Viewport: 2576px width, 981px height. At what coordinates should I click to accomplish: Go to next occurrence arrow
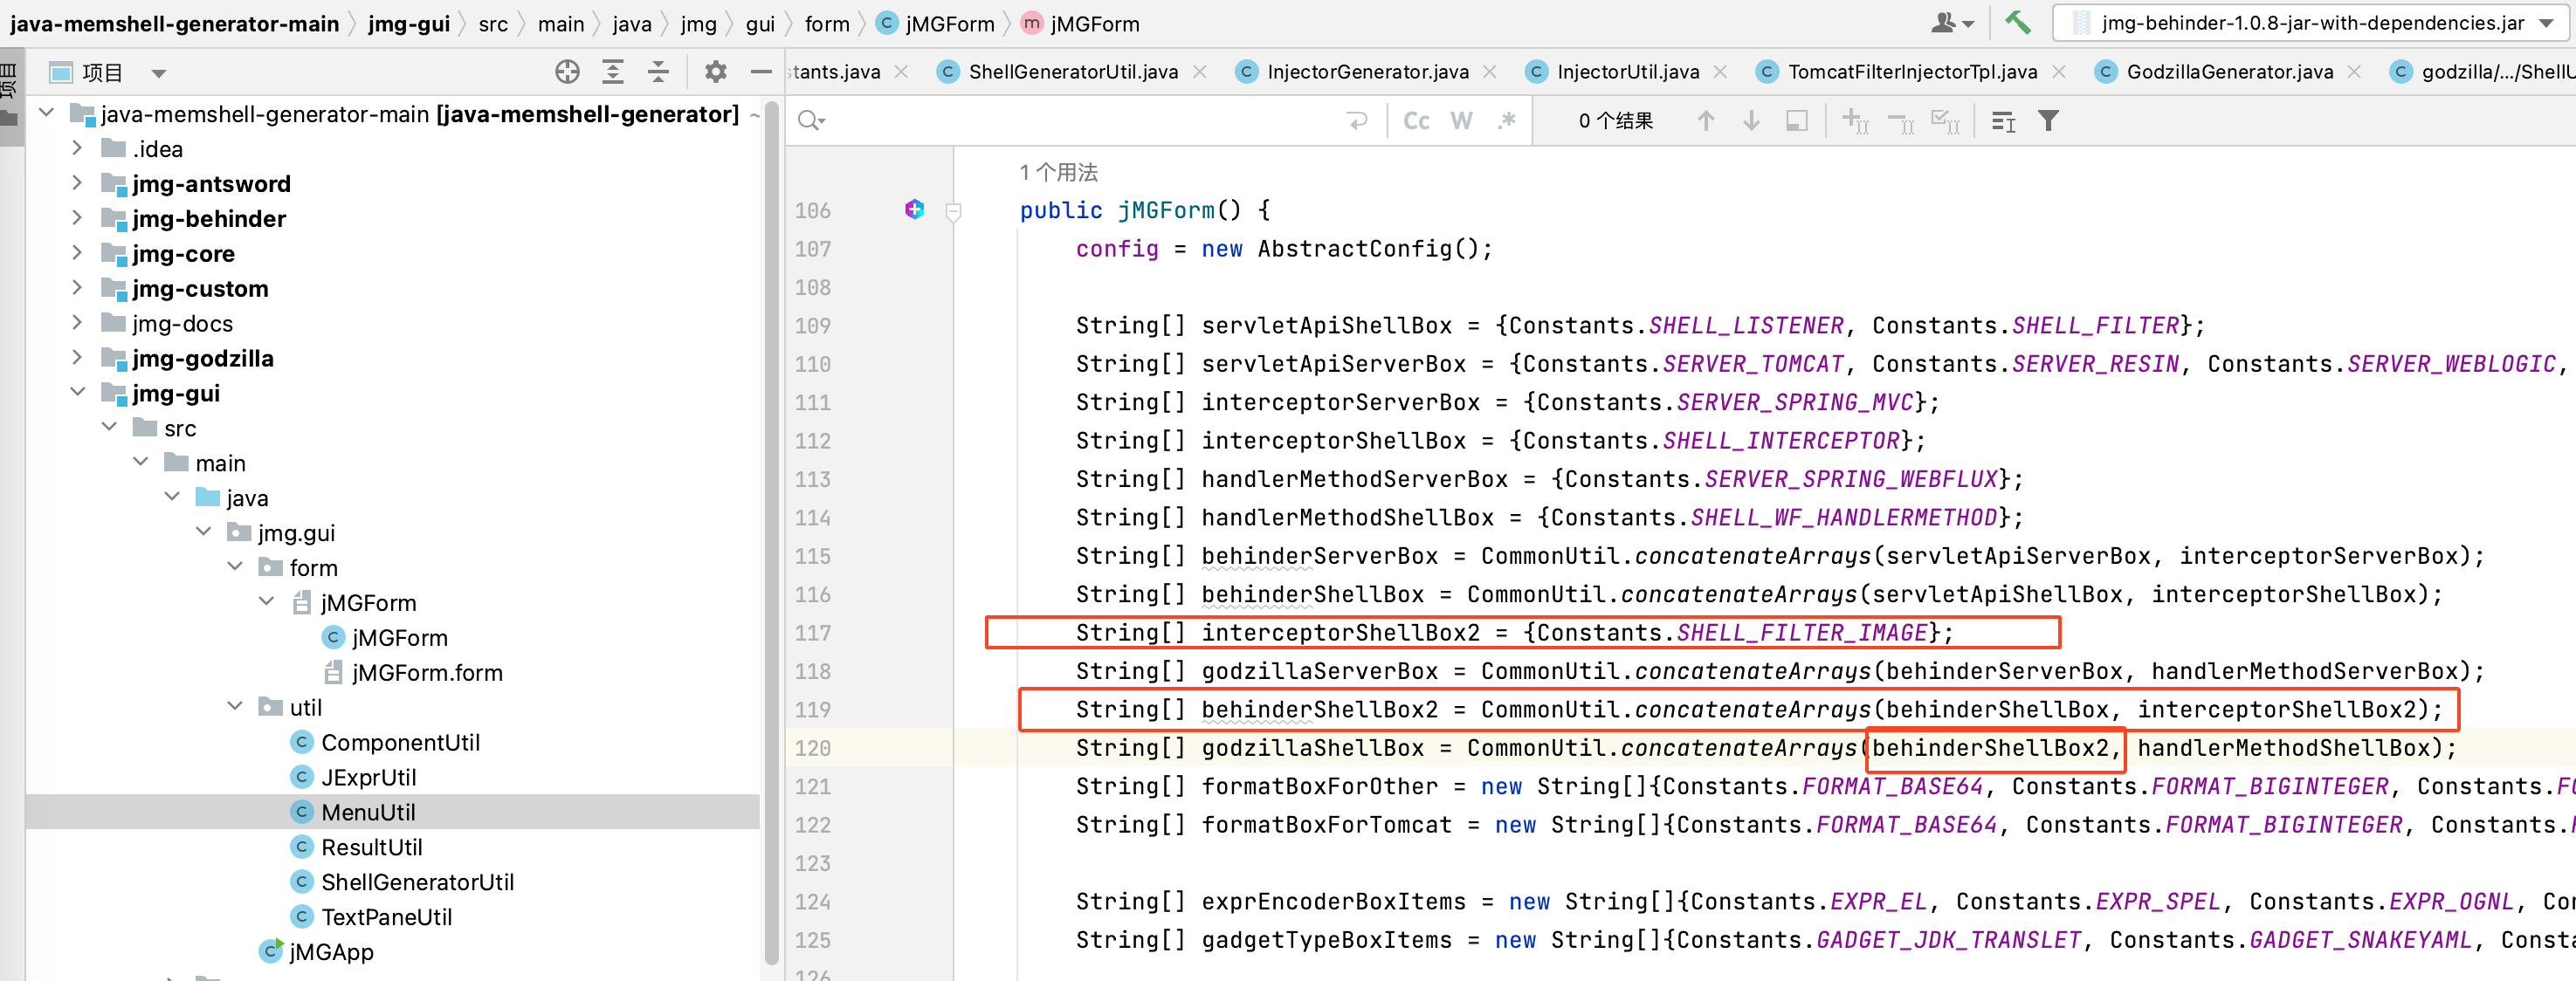click(x=1751, y=121)
